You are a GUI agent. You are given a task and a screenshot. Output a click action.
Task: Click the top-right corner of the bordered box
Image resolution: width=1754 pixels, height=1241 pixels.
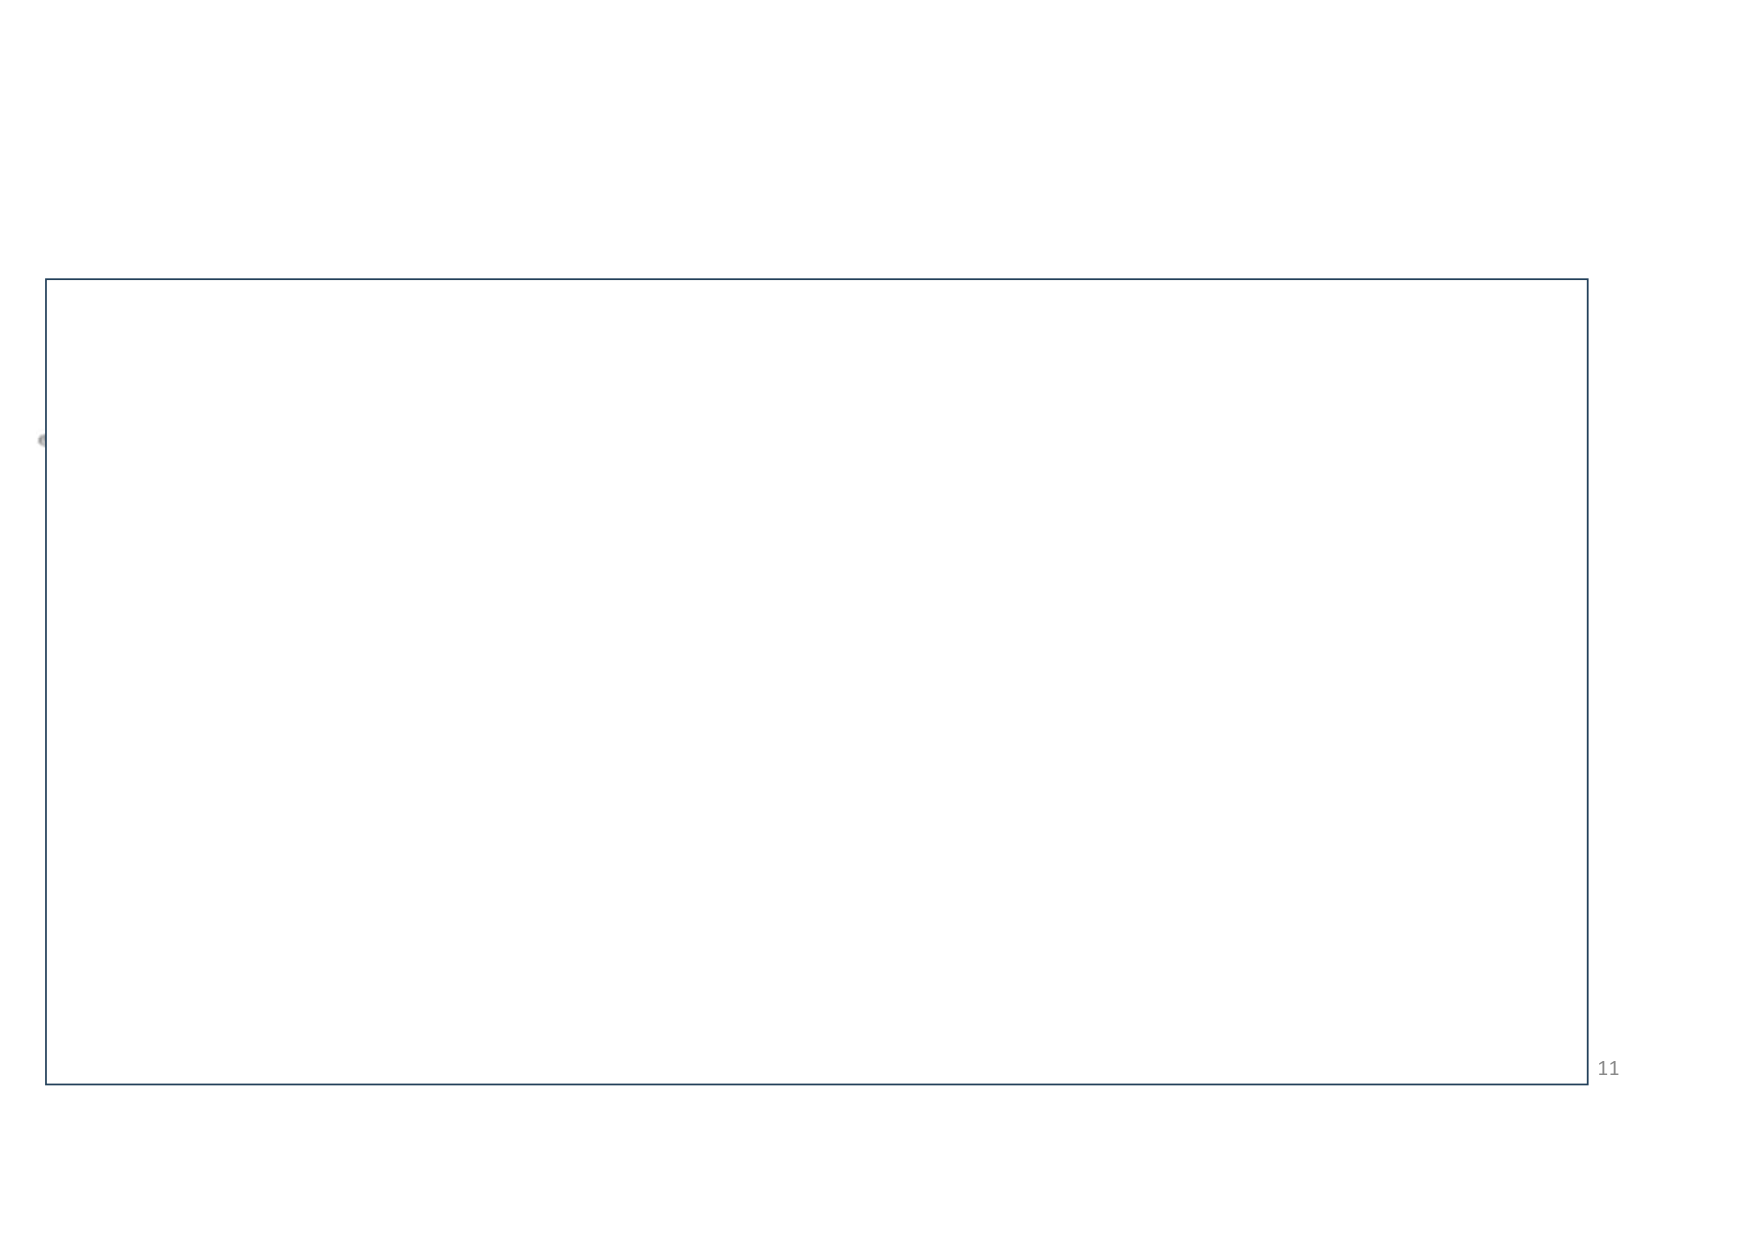click(1587, 280)
